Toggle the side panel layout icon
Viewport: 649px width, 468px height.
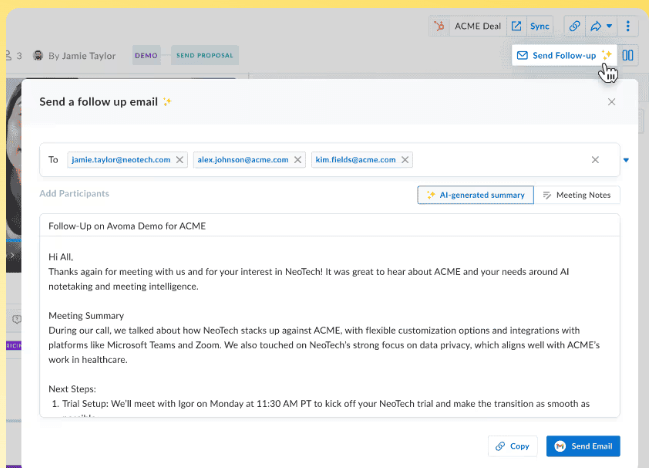(x=628, y=56)
